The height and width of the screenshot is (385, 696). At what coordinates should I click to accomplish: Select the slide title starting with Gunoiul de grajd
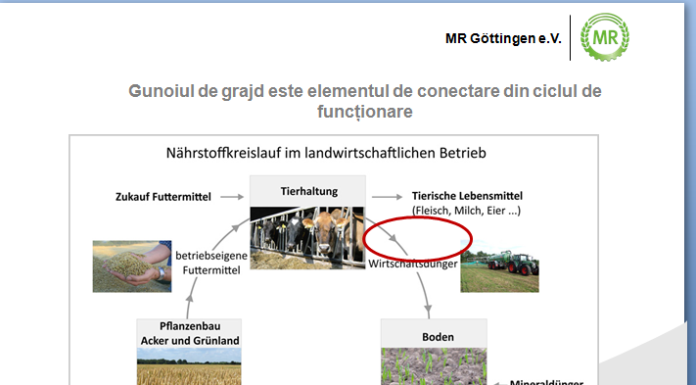coord(365,101)
